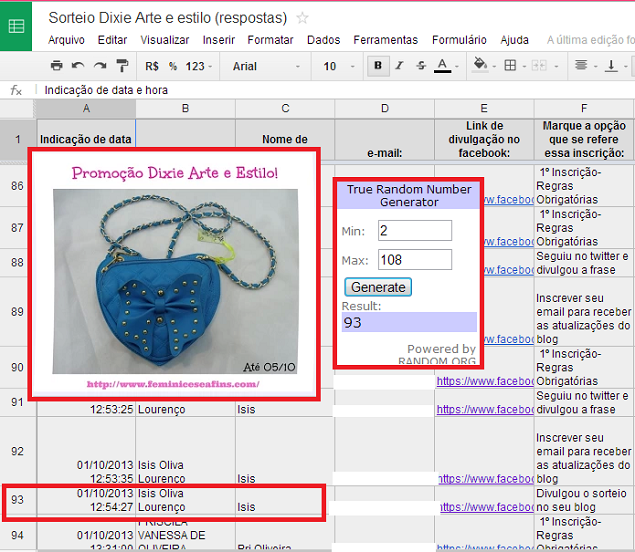Click the Min input field
This screenshot has height=552, width=635.
coord(415,230)
